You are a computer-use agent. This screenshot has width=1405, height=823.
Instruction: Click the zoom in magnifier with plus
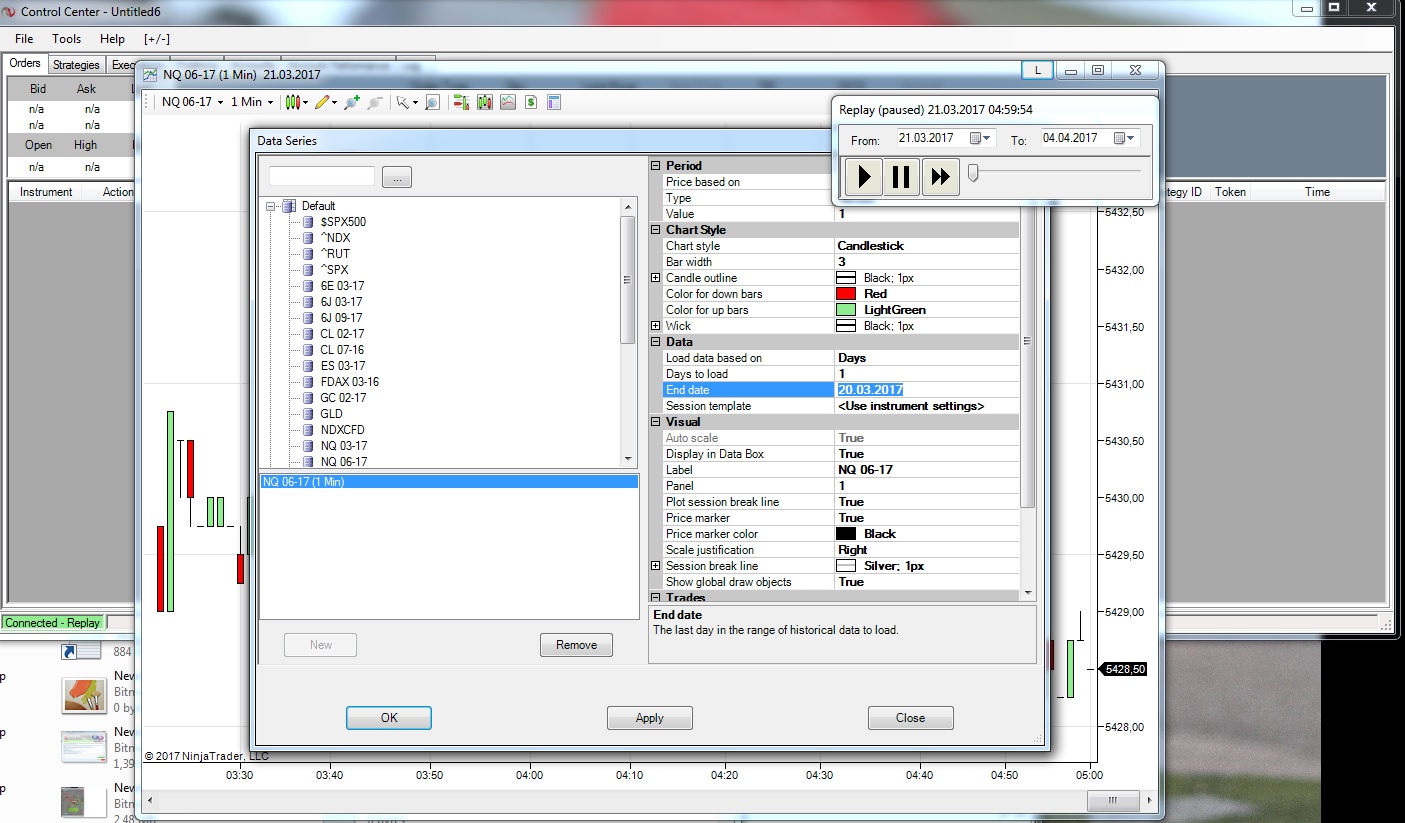tap(351, 102)
